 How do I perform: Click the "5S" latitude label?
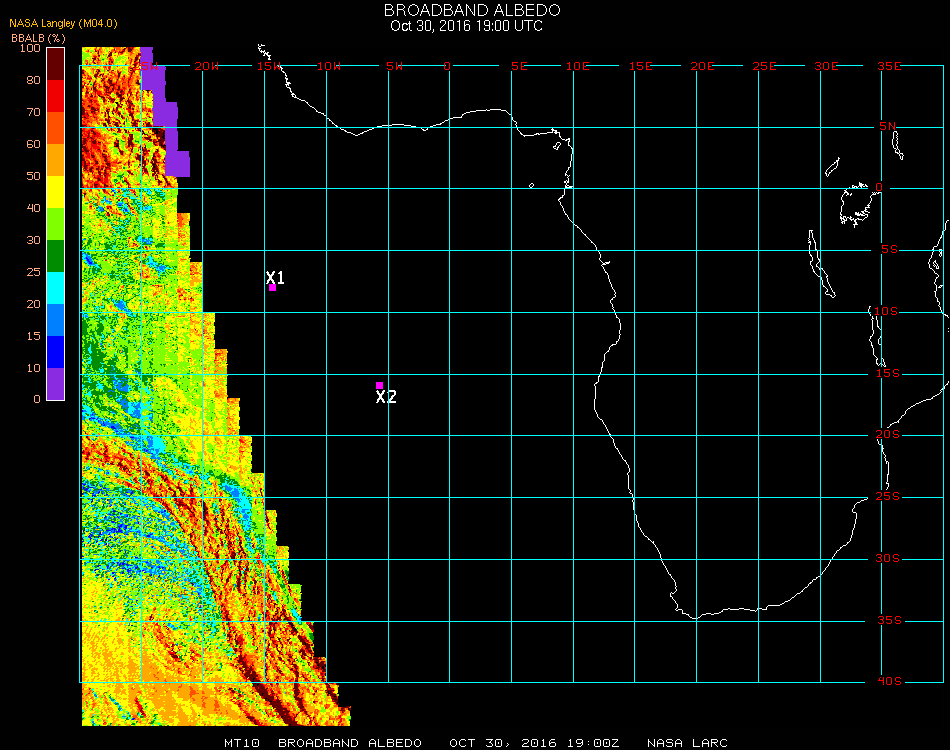coord(889,250)
